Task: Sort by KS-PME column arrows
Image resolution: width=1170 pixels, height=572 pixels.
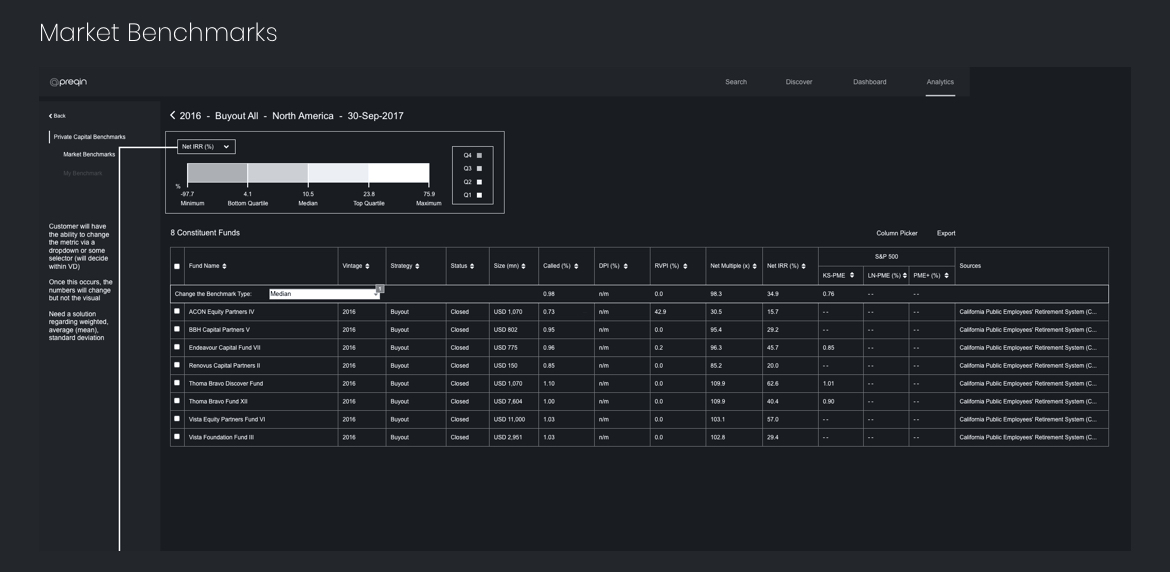Action: [852, 275]
